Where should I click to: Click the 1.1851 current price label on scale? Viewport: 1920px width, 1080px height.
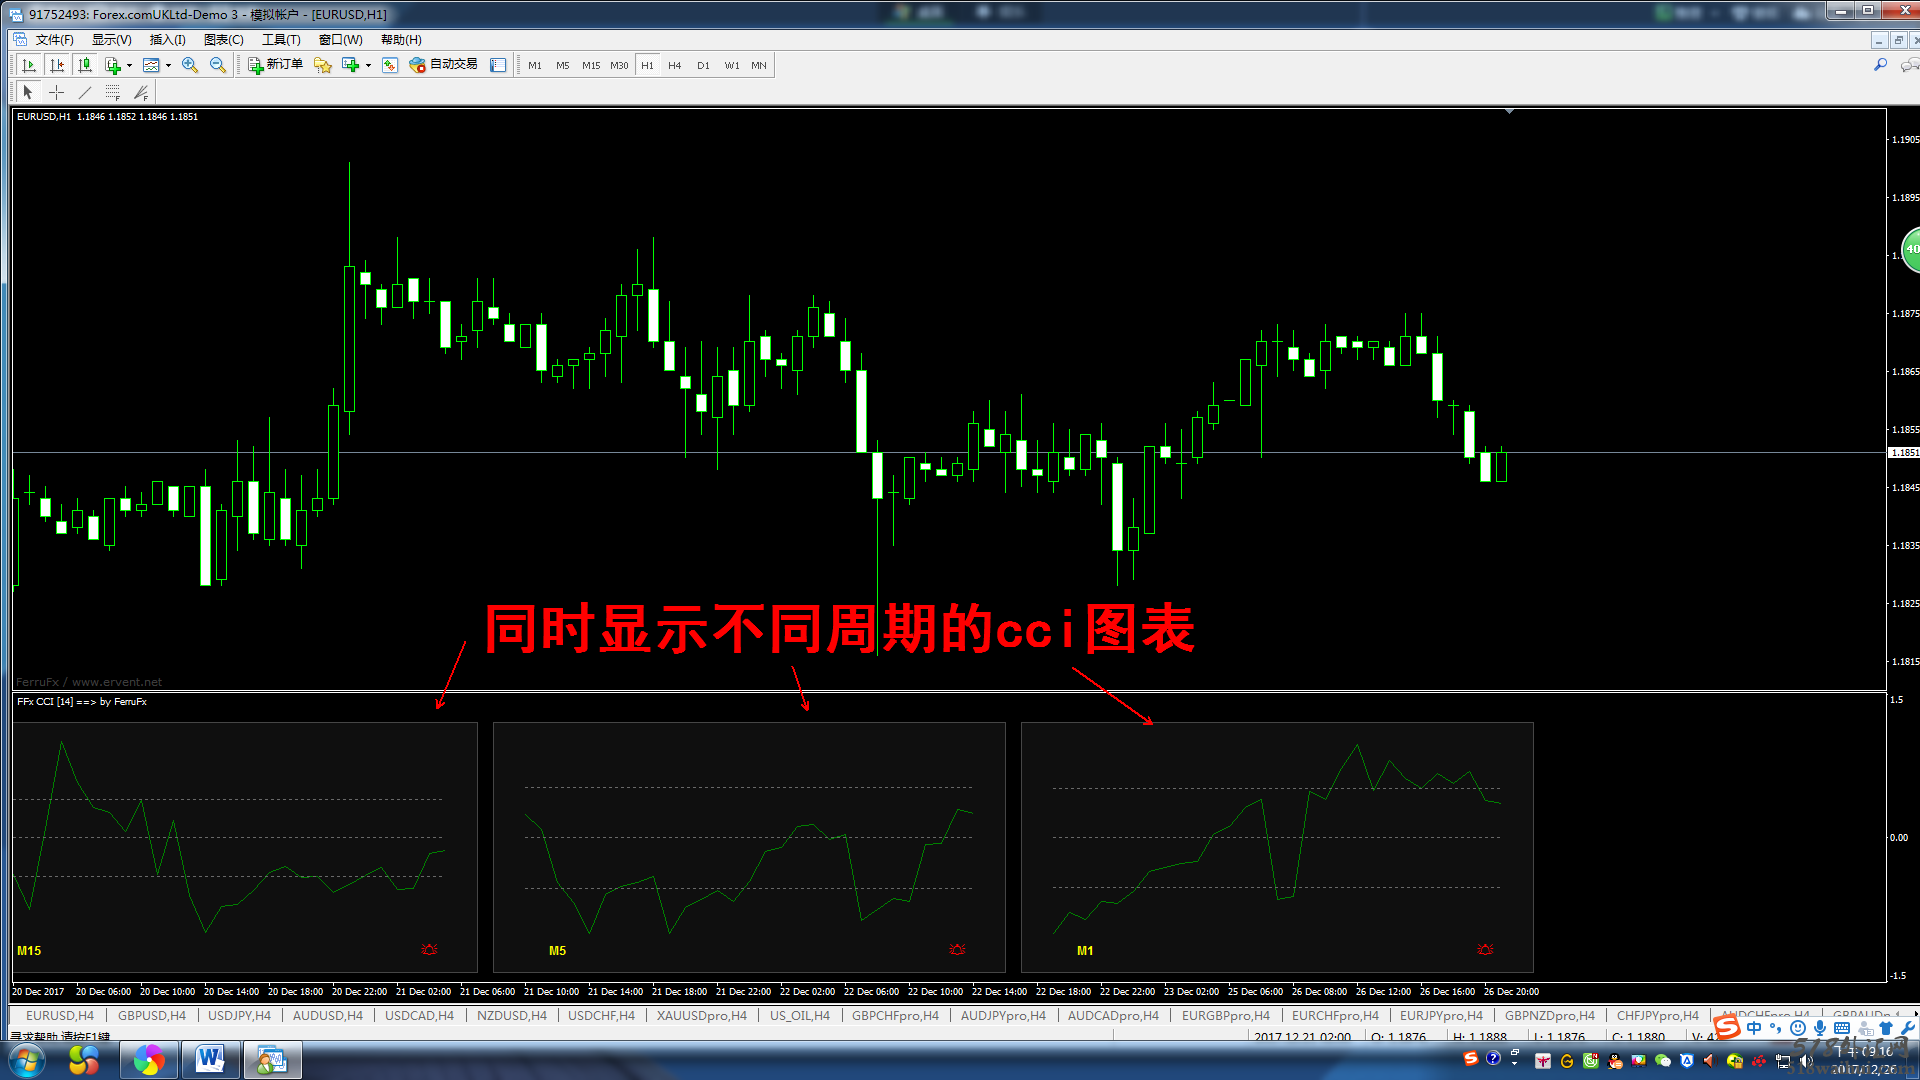tap(1903, 453)
